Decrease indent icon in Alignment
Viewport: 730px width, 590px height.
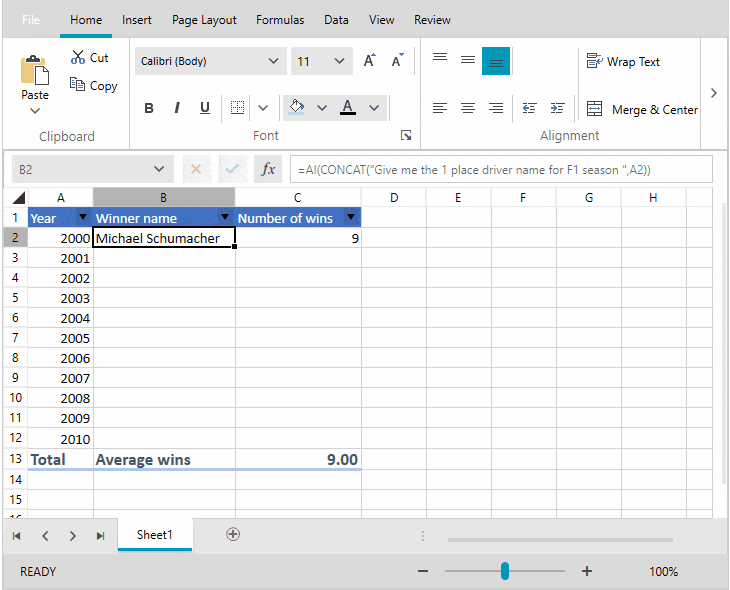(529, 109)
